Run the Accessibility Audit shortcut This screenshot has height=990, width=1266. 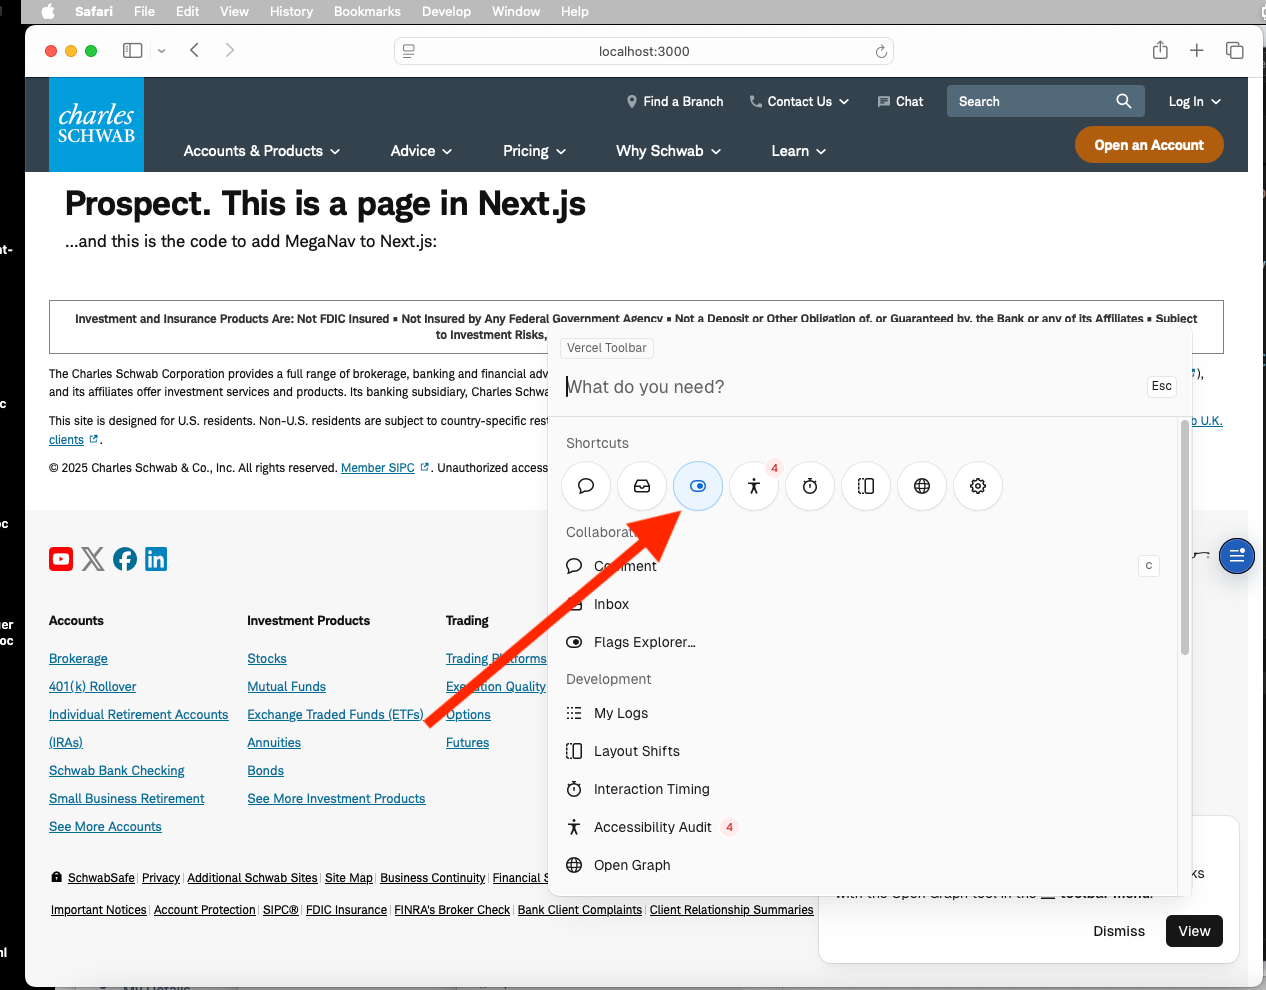(753, 486)
